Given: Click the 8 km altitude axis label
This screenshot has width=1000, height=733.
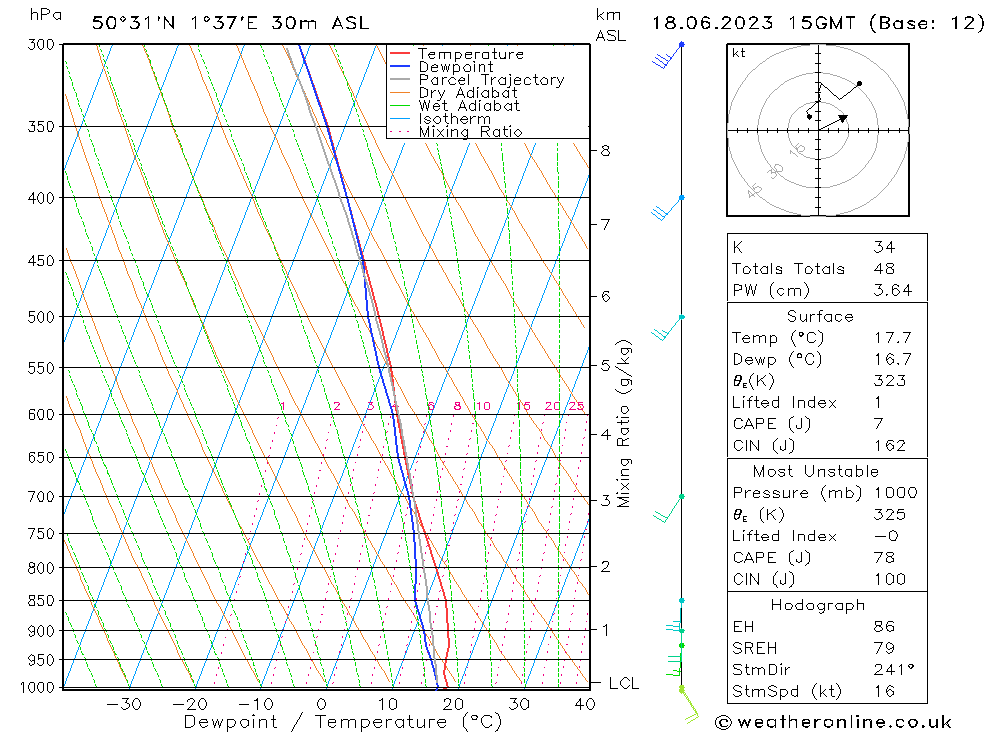Looking at the screenshot, I should [605, 151].
